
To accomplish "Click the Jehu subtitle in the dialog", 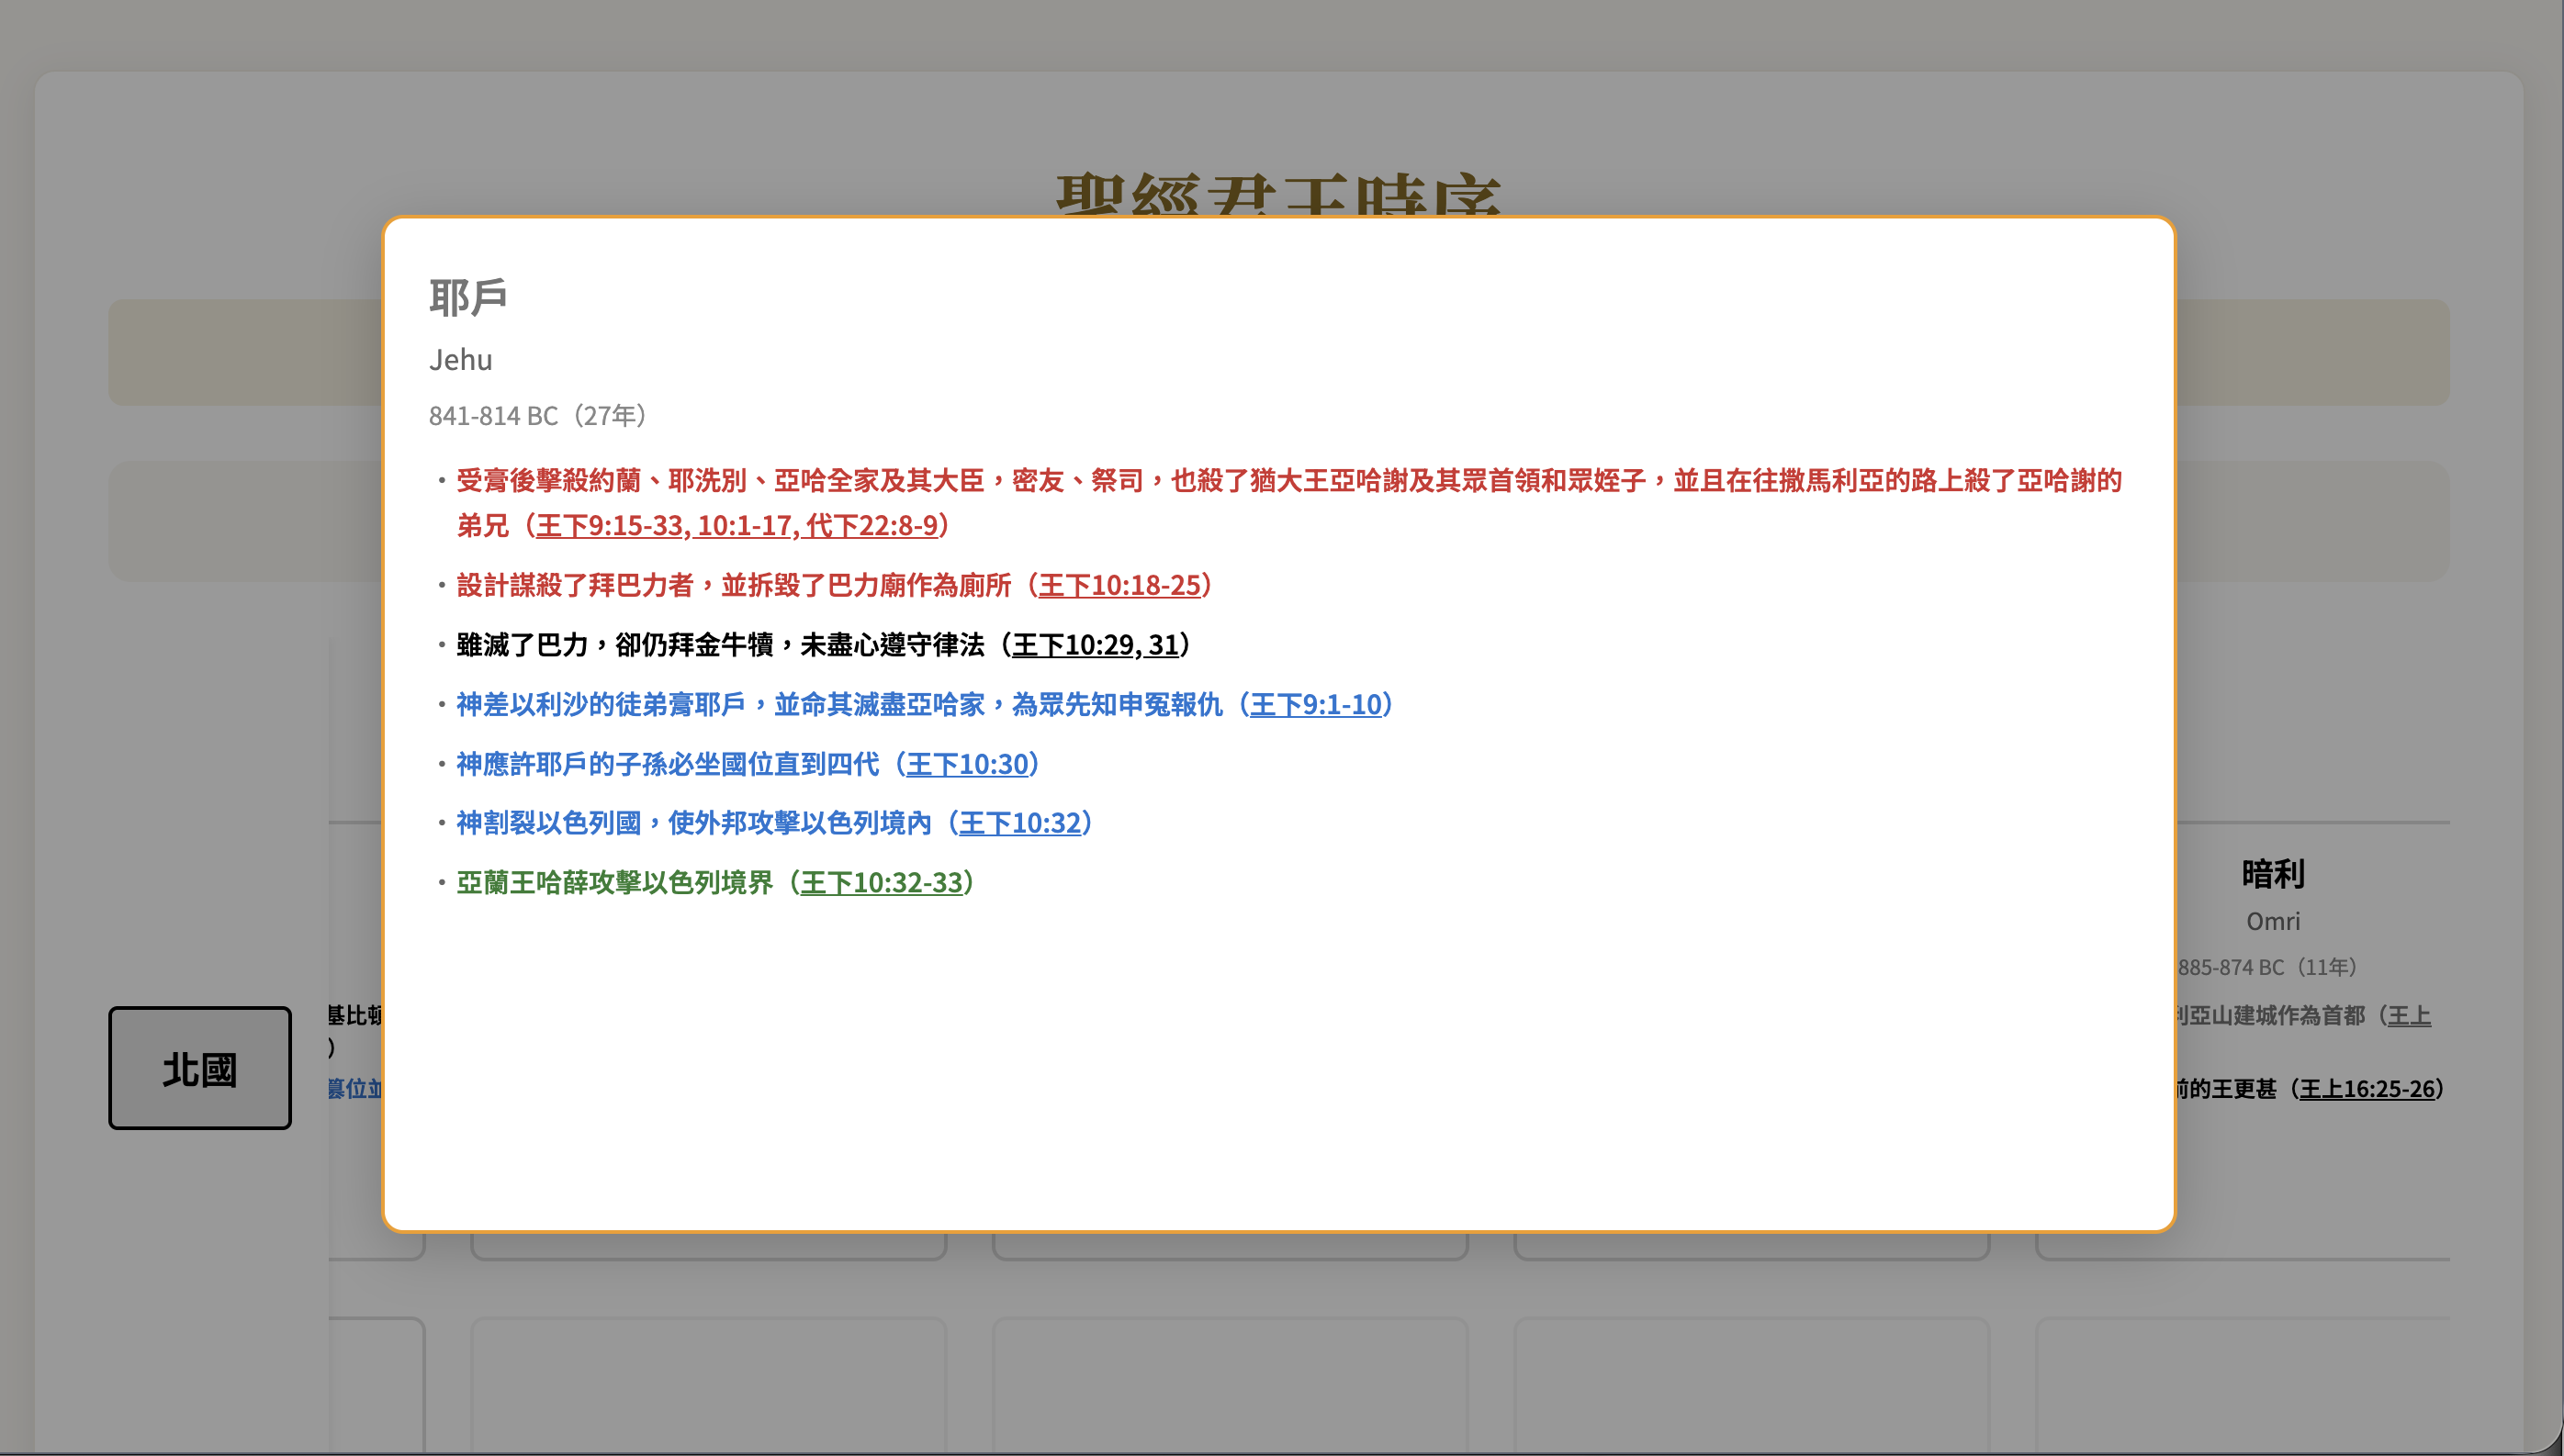I will point(460,360).
